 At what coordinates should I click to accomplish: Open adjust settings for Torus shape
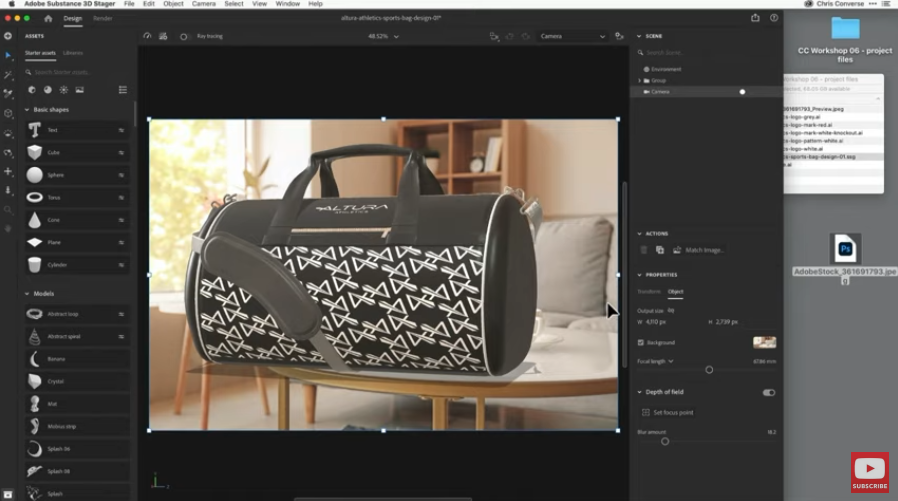pos(121,198)
